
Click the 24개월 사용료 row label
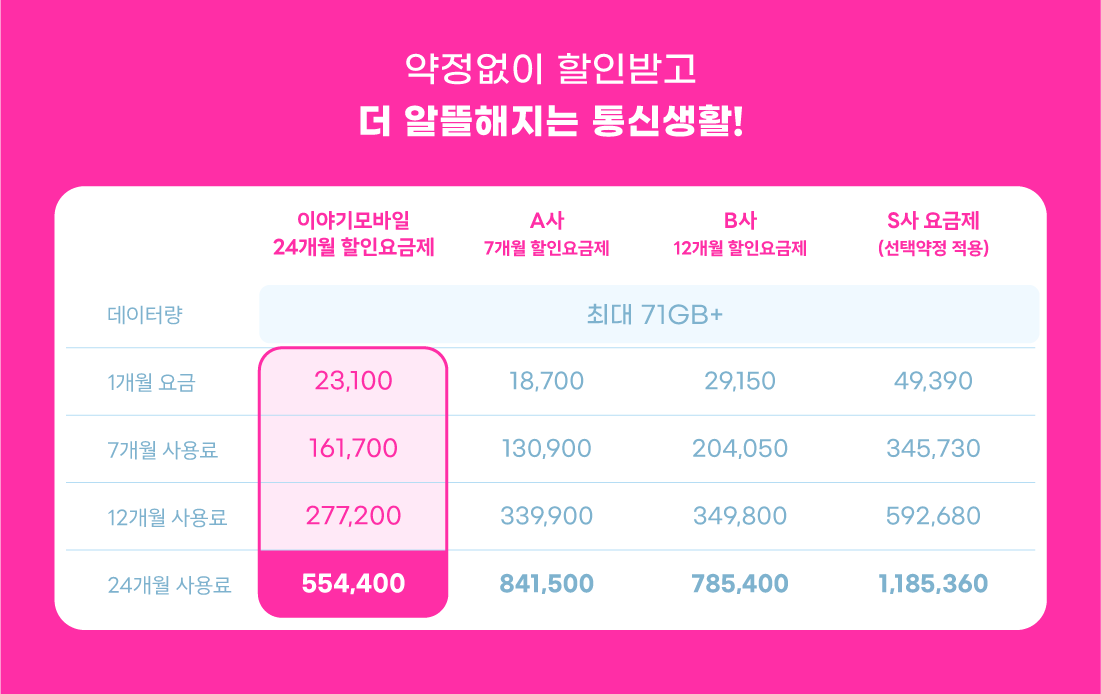(169, 584)
